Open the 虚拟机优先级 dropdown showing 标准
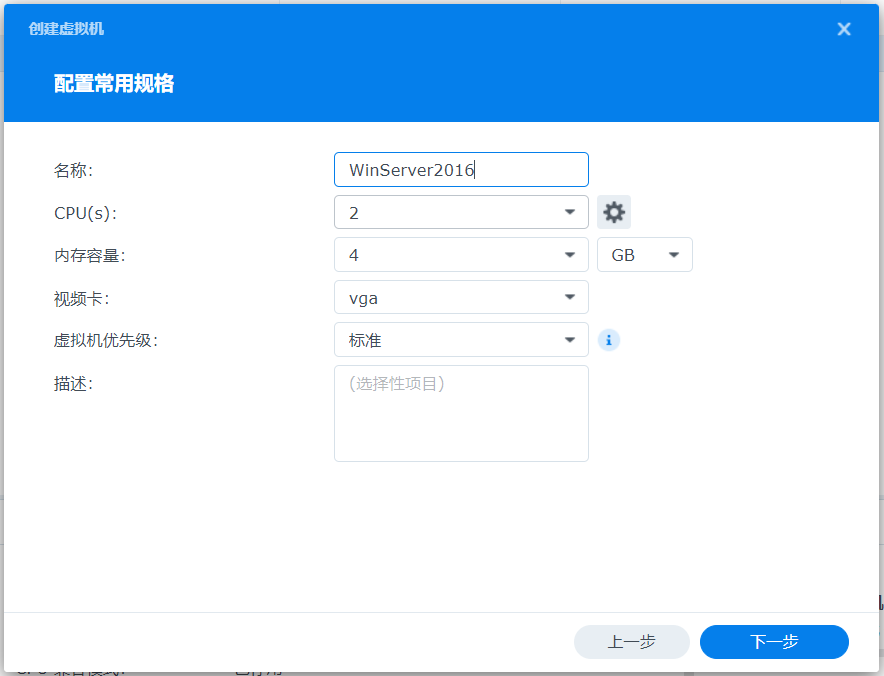Screen dimensions: 884x676 (x=460, y=340)
